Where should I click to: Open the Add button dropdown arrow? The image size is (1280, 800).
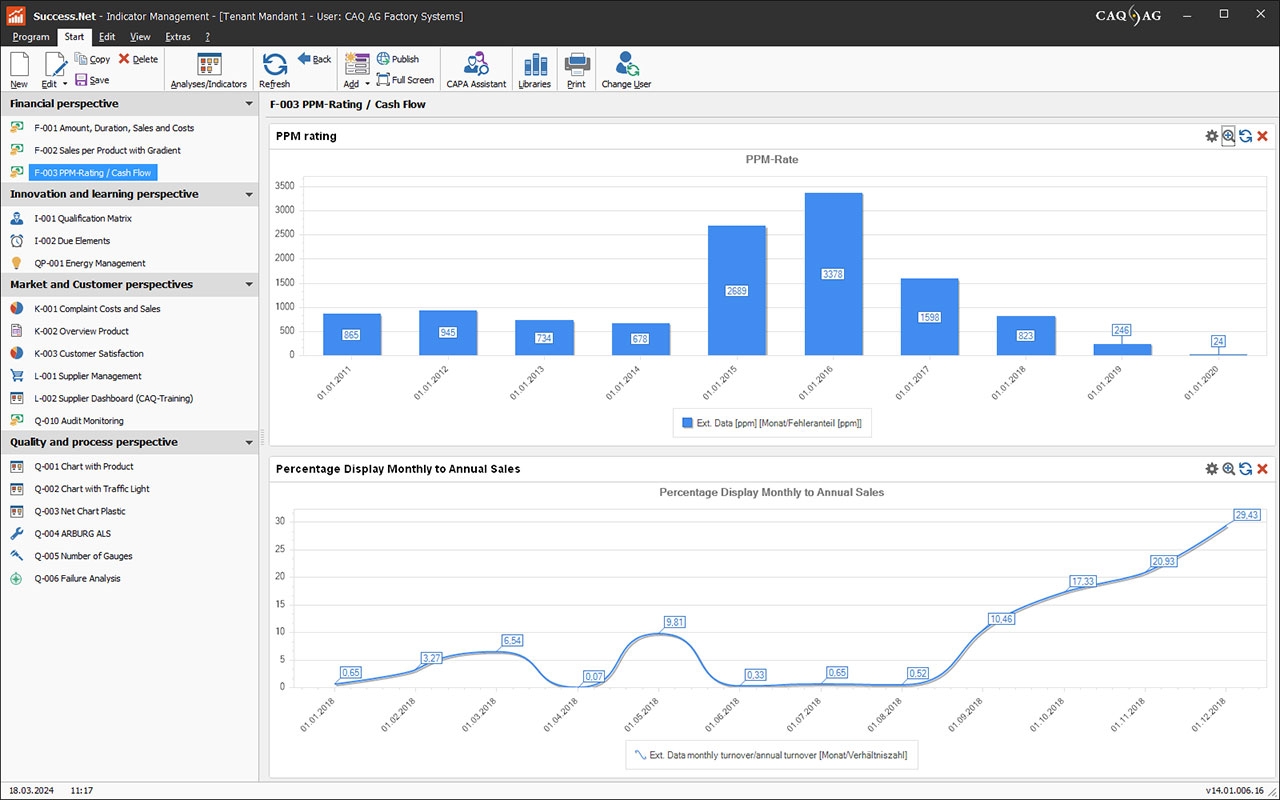(367, 84)
